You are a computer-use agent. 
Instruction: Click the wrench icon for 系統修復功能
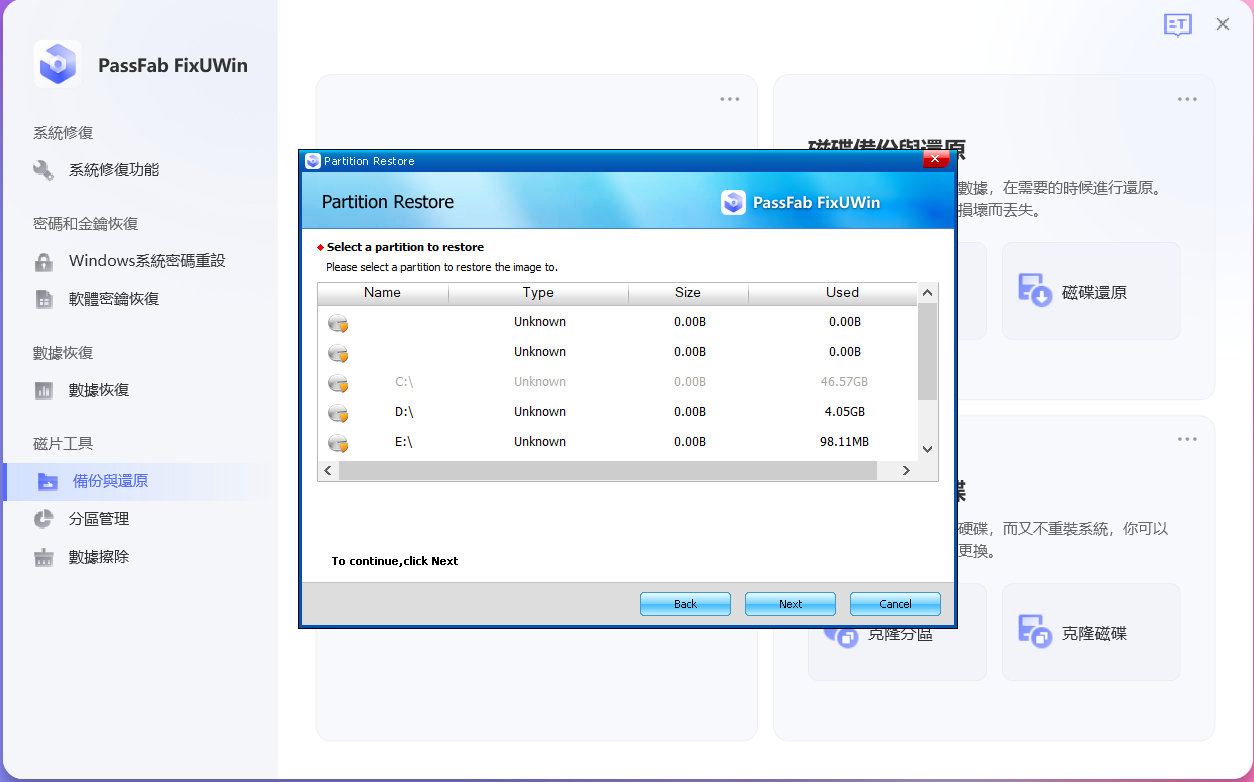pyautogui.click(x=44, y=170)
